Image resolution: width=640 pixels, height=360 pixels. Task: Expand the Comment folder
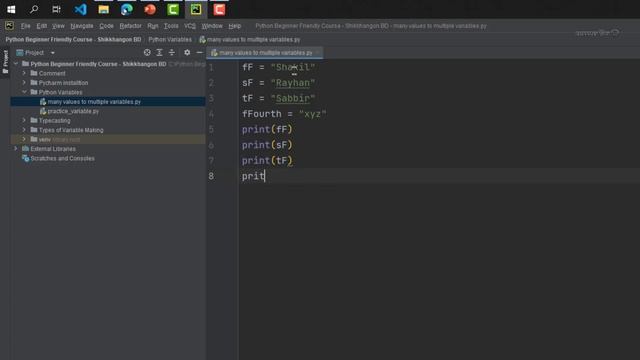pyautogui.click(x=24, y=73)
